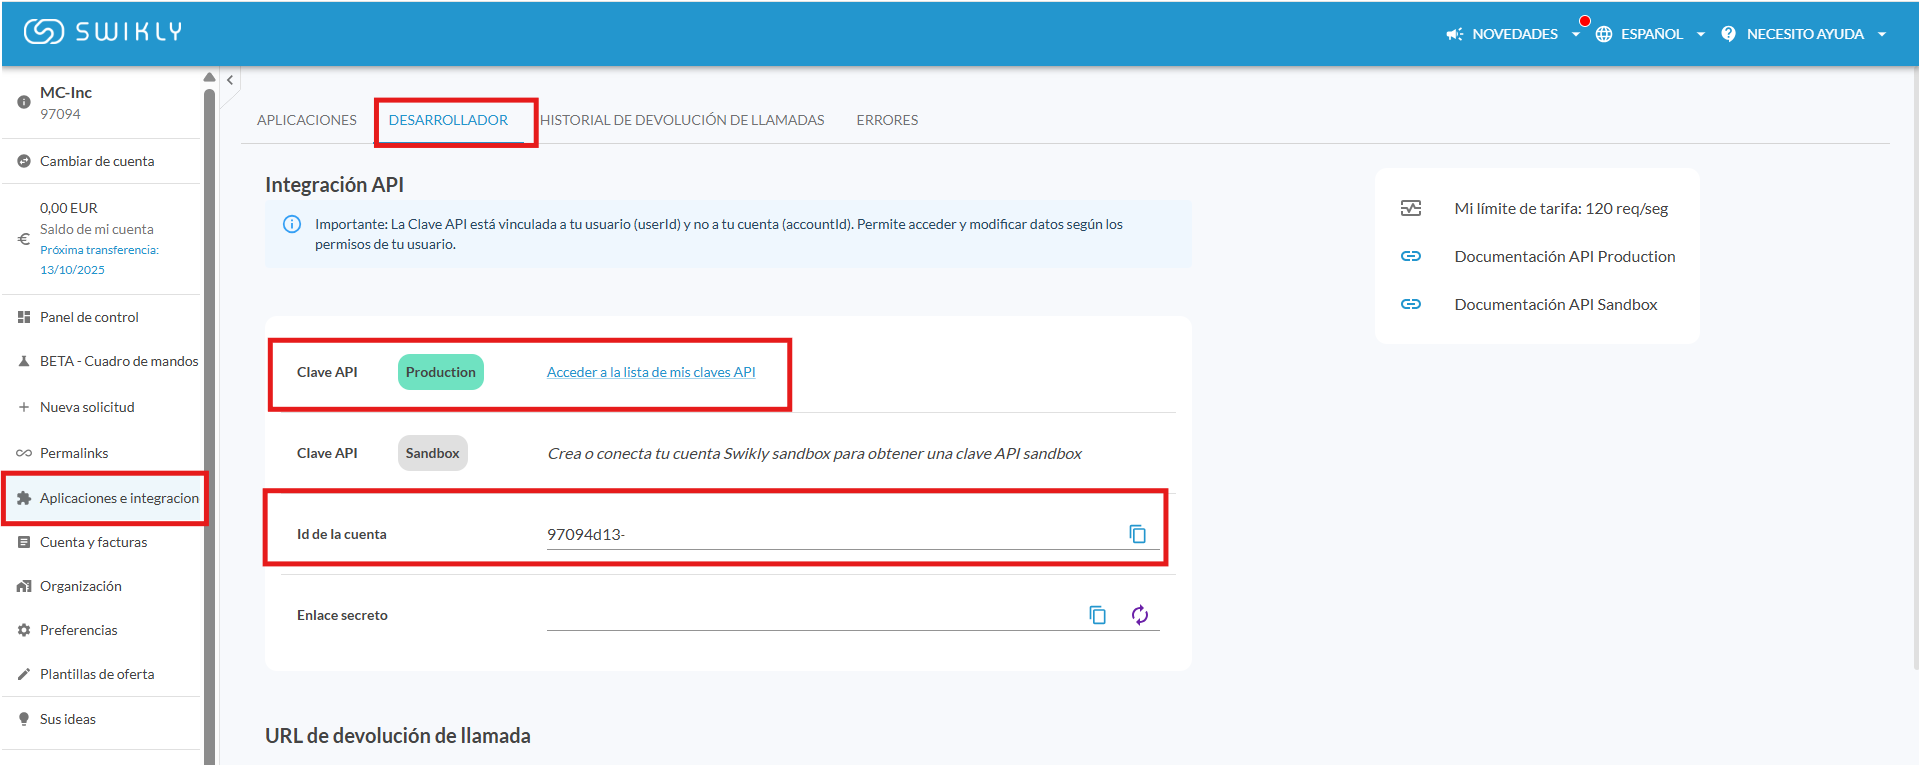Collapse the sidebar with the chevron
The height and width of the screenshot is (765, 1919).
click(x=230, y=80)
